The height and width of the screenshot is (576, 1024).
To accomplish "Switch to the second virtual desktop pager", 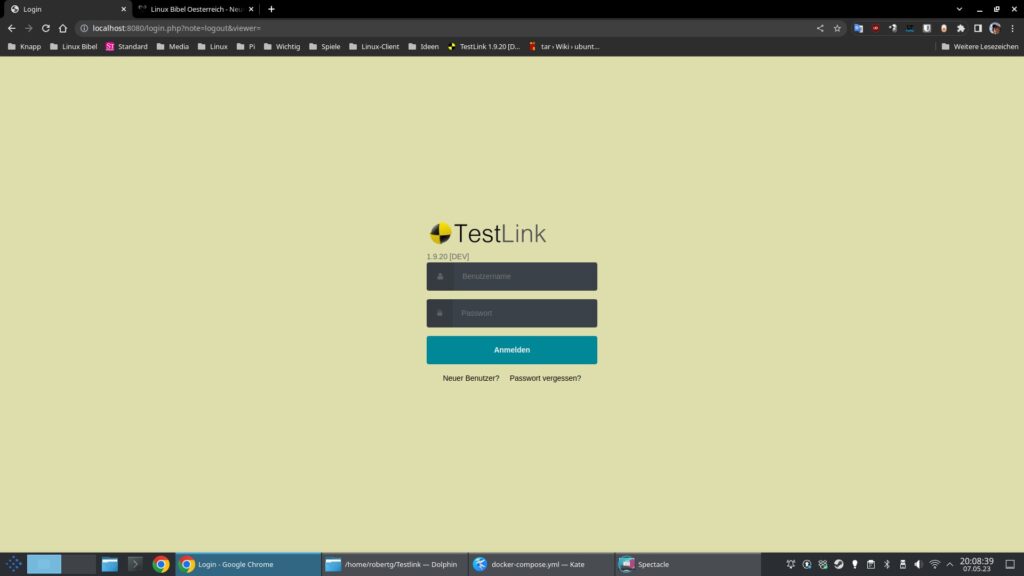I will click(79, 564).
